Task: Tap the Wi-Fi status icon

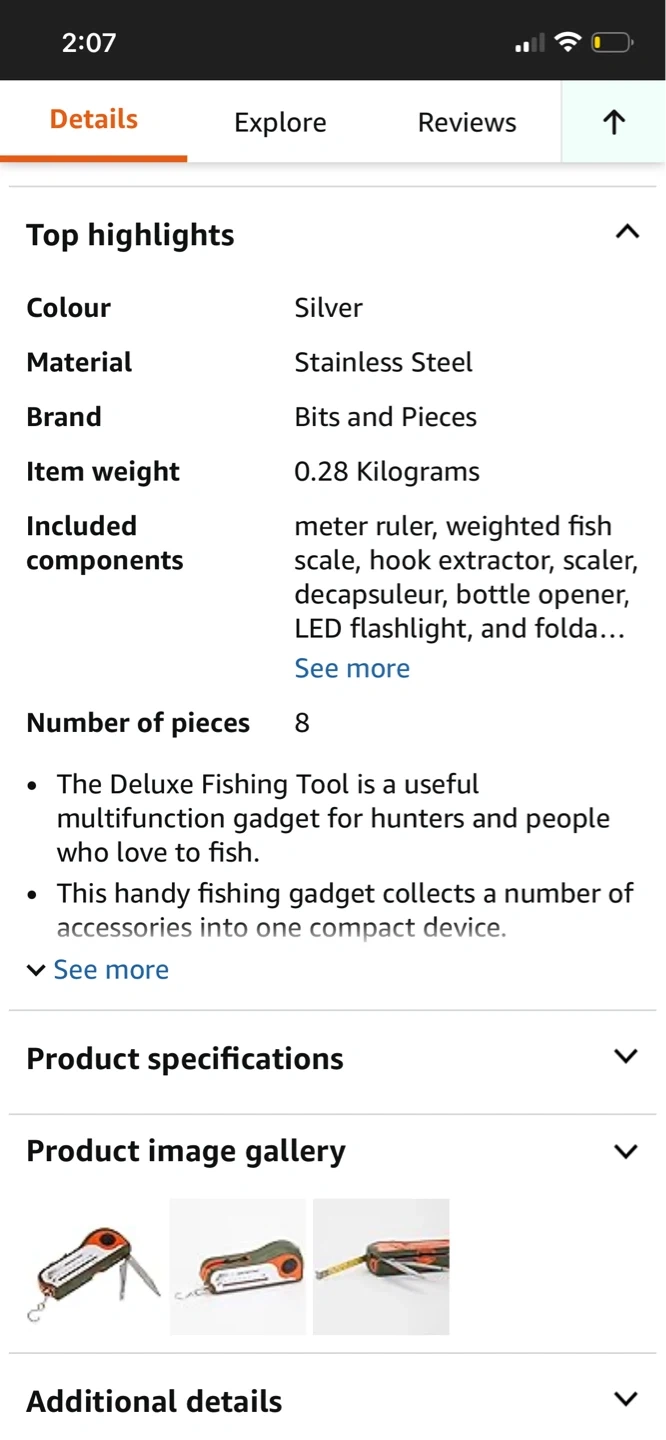Action: tap(568, 42)
